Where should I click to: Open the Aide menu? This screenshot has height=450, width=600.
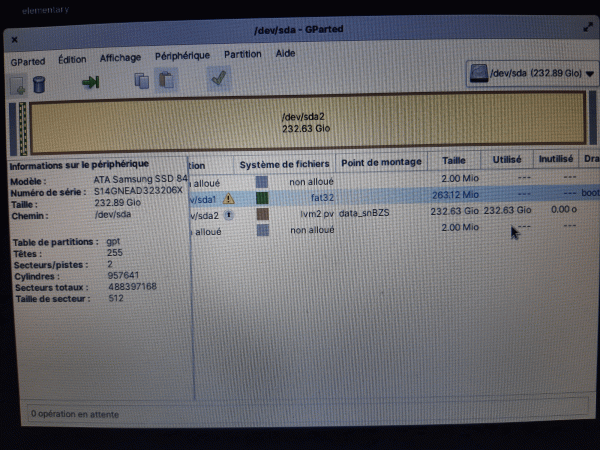pyautogui.click(x=285, y=54)
